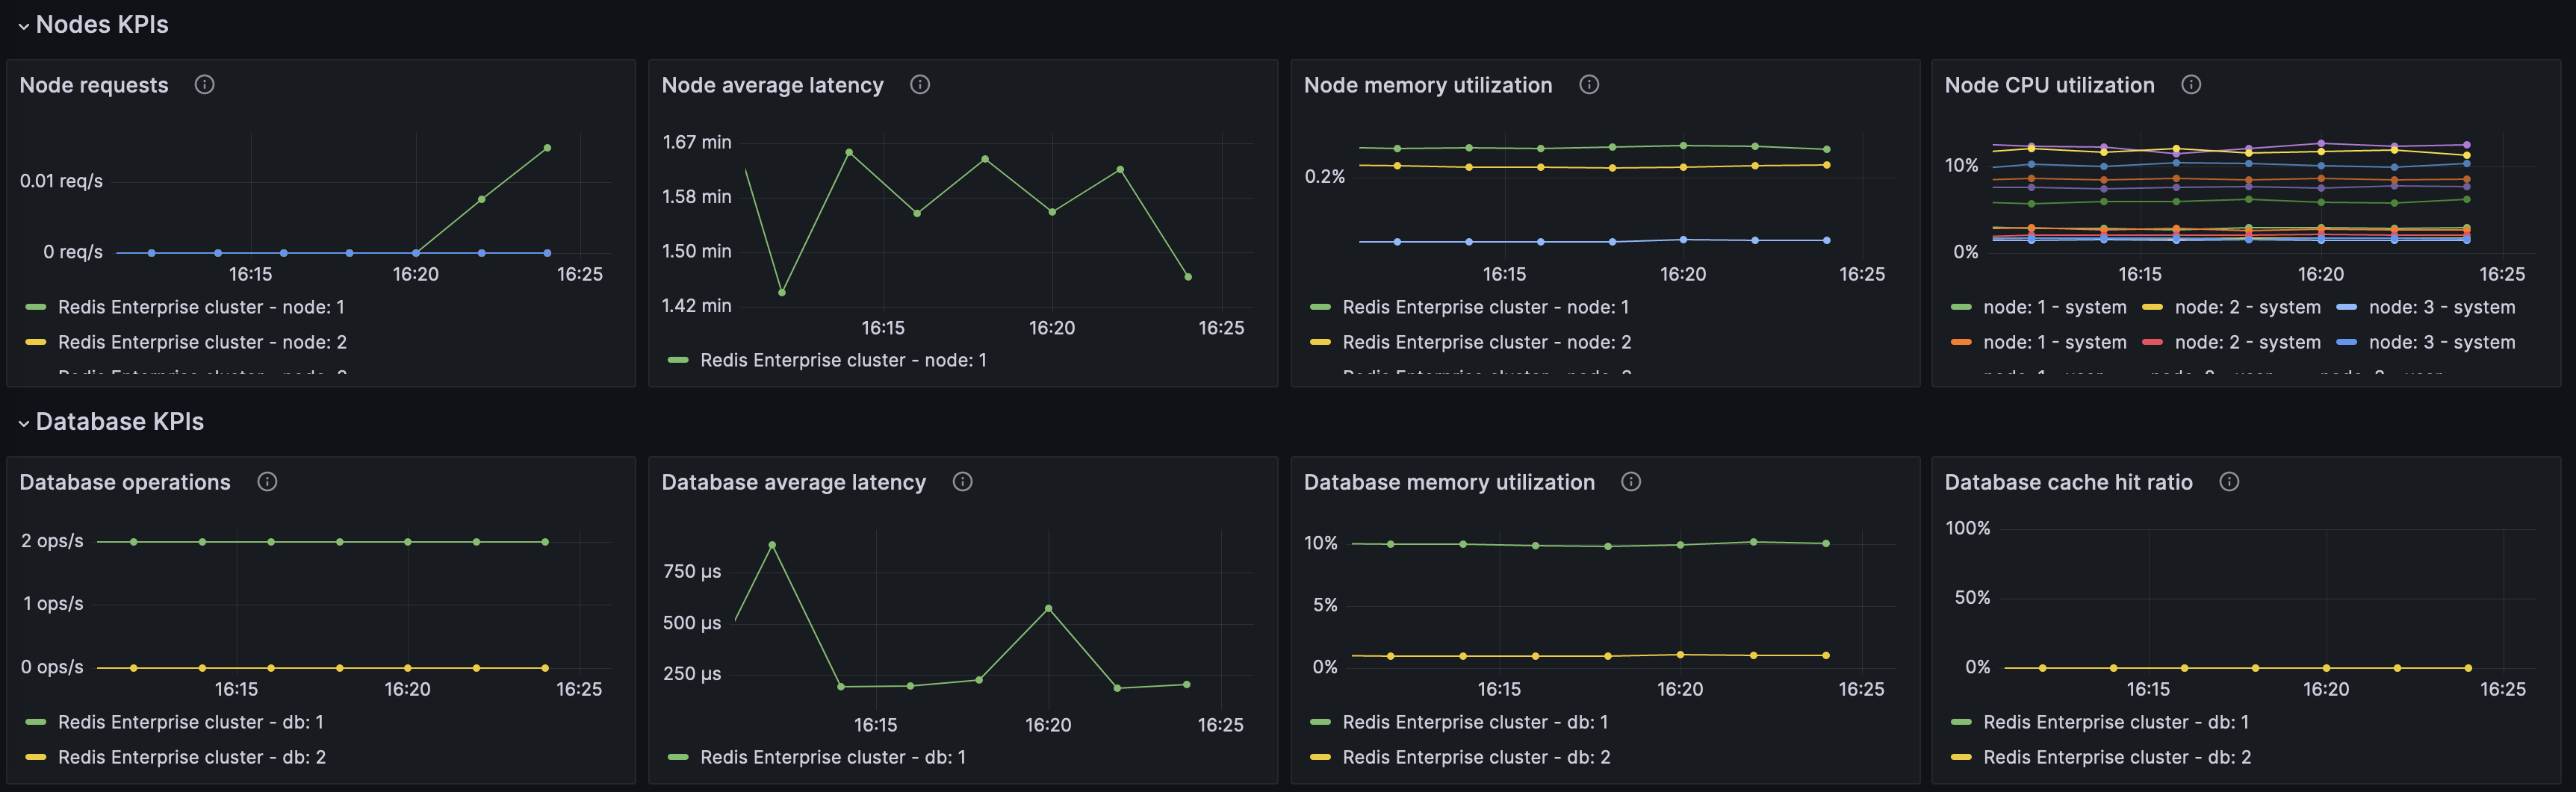Click the Database cache hit ratio info icon
Image resolution: width=2576 pixels, height=792 pixels.
pyautogui.click(x=2228, y=481)
